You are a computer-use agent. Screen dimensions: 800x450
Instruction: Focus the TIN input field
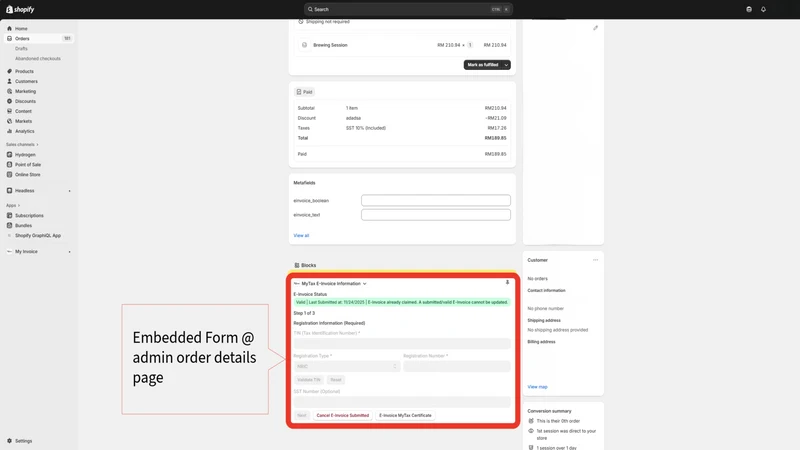[x=402, y=343]
